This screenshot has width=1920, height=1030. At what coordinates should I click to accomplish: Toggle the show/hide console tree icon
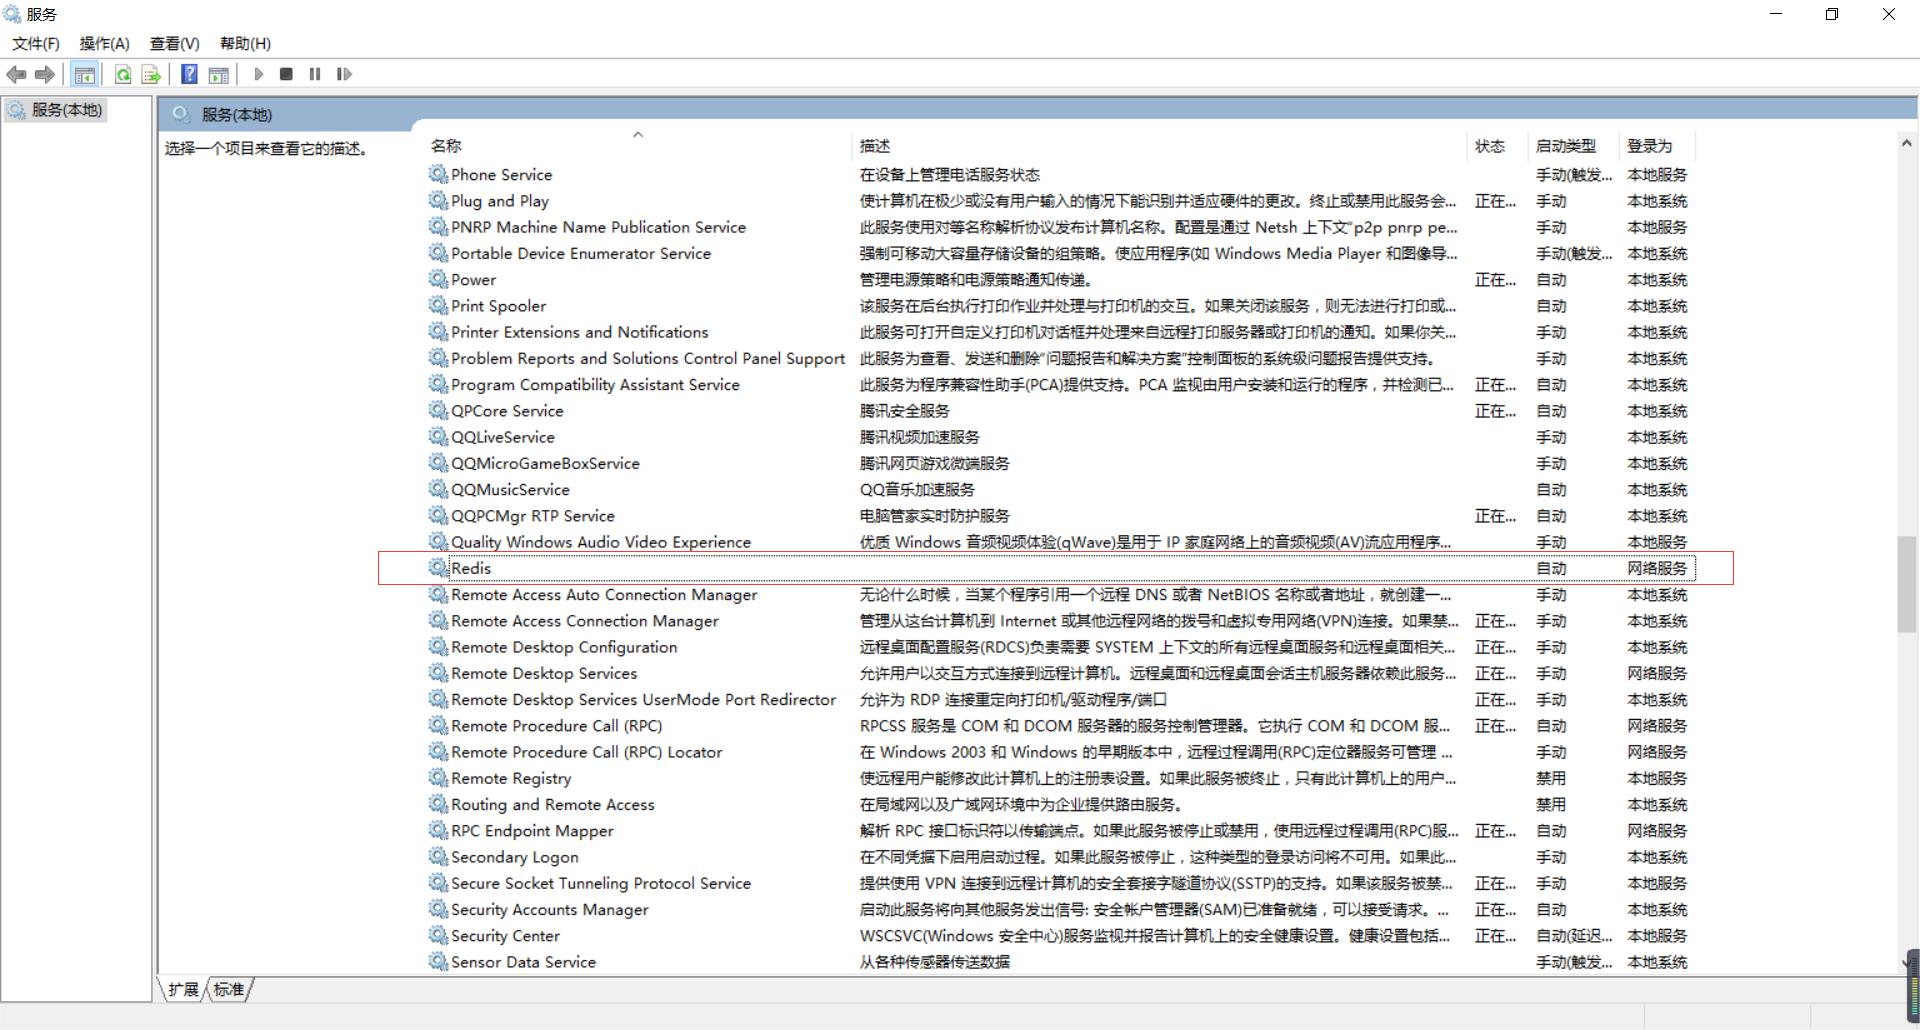(85, 74)
